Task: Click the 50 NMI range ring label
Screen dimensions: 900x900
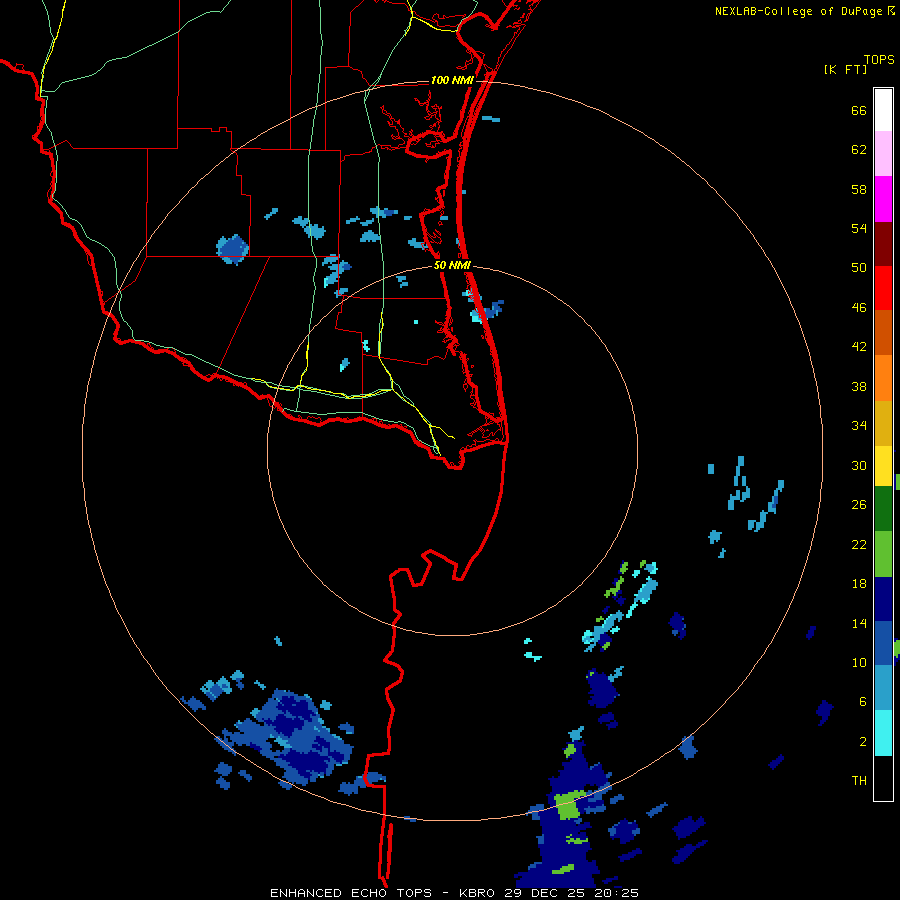Action: pyautogui.click(x=452, y=265)
